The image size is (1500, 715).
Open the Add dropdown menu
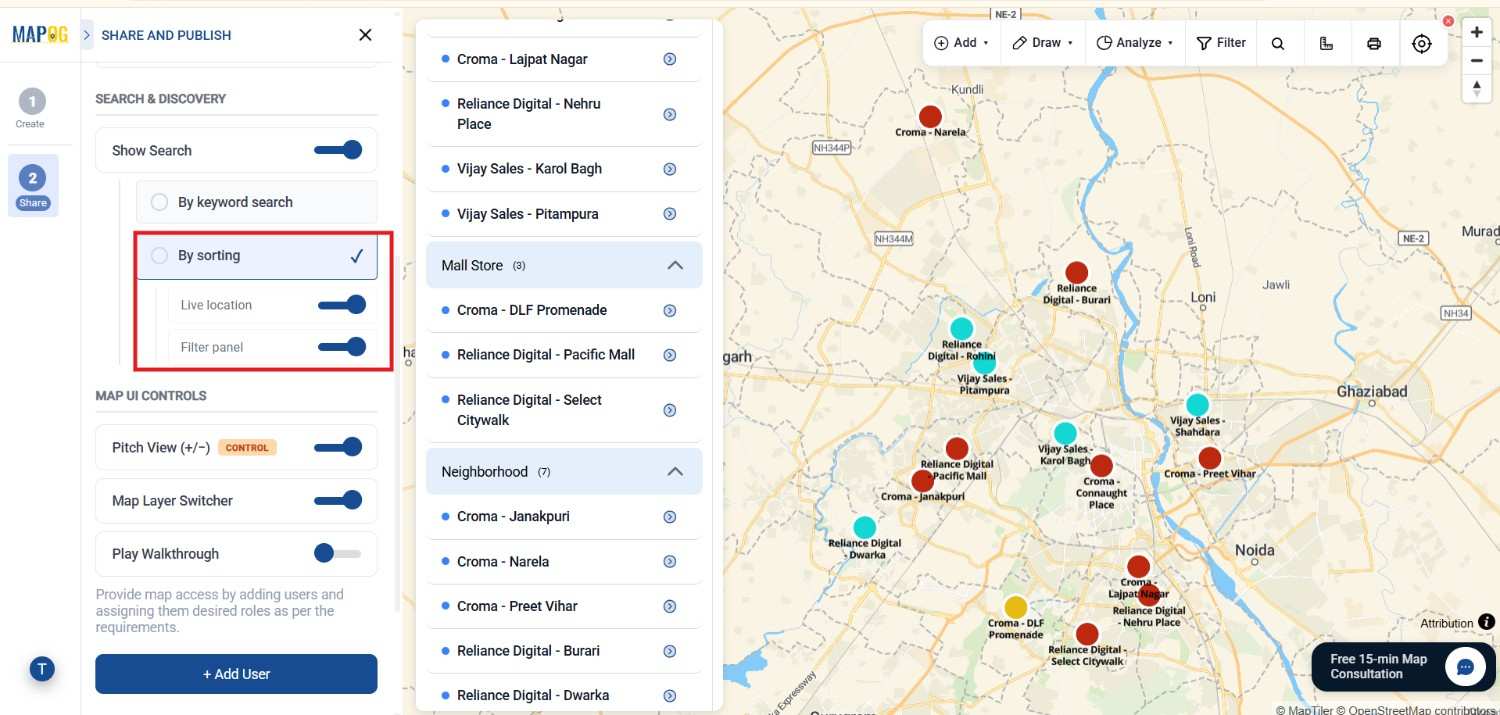961,43
